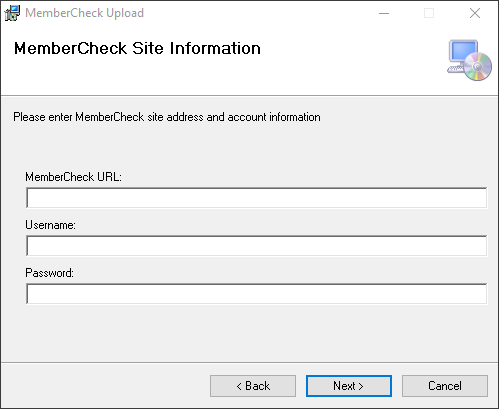Click the "MemberCheck URL:" label
The image size is (499, 409).
pos(73,177)
